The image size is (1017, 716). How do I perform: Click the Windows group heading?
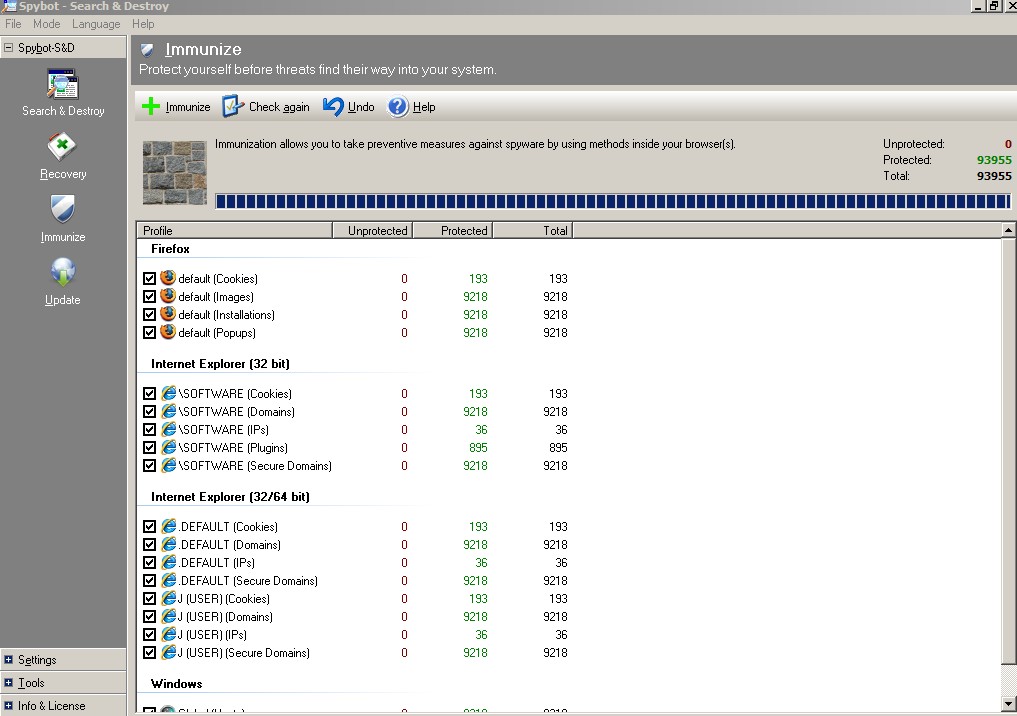tap(176, 684)
